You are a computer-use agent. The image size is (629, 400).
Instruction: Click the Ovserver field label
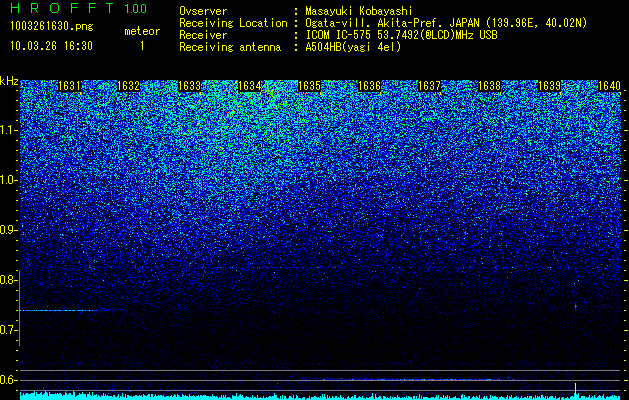pyautogui.click(x=203, y=11)
